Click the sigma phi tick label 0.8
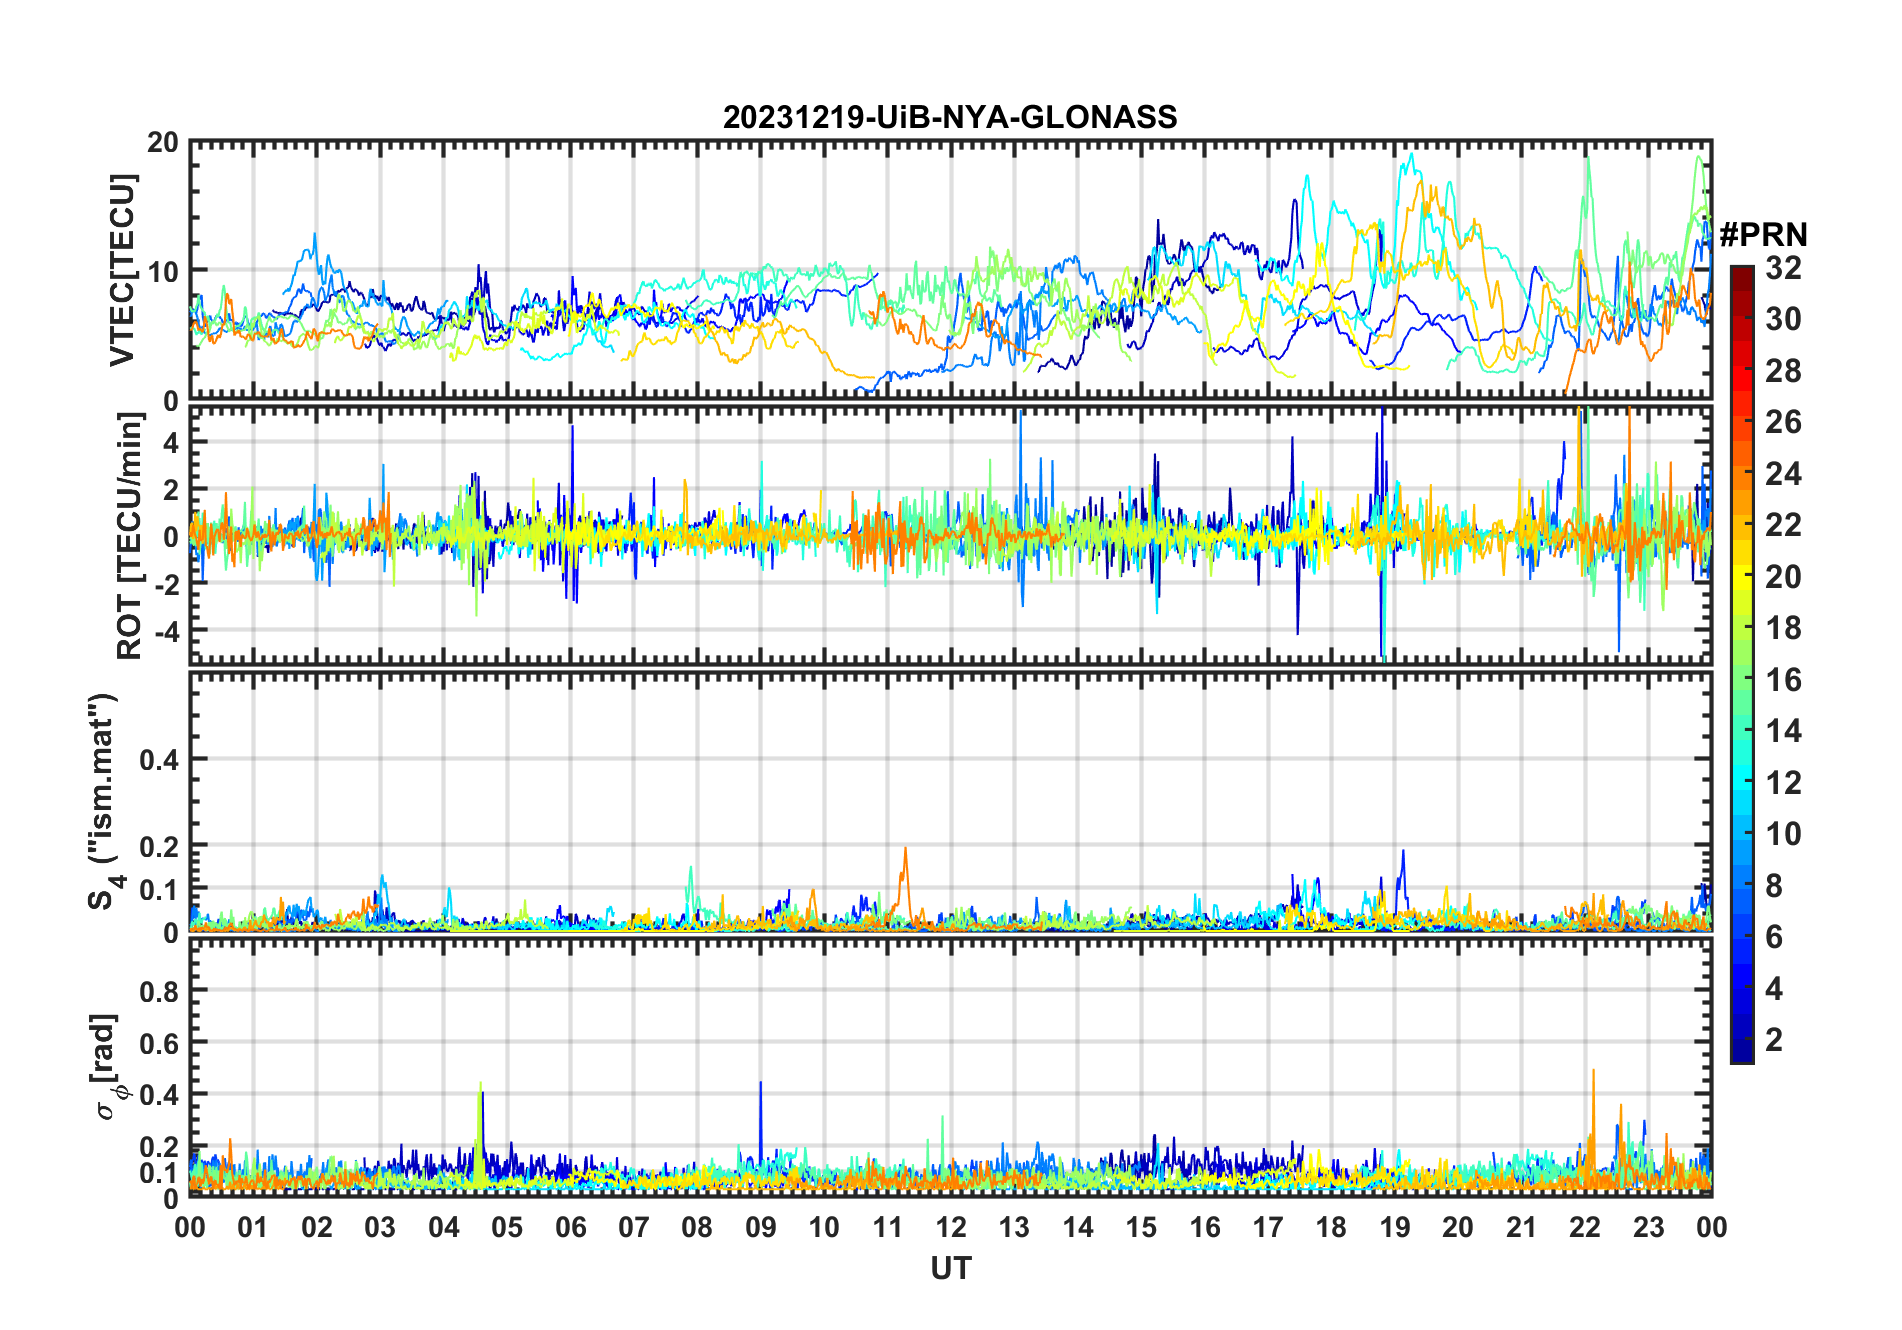 159,991
